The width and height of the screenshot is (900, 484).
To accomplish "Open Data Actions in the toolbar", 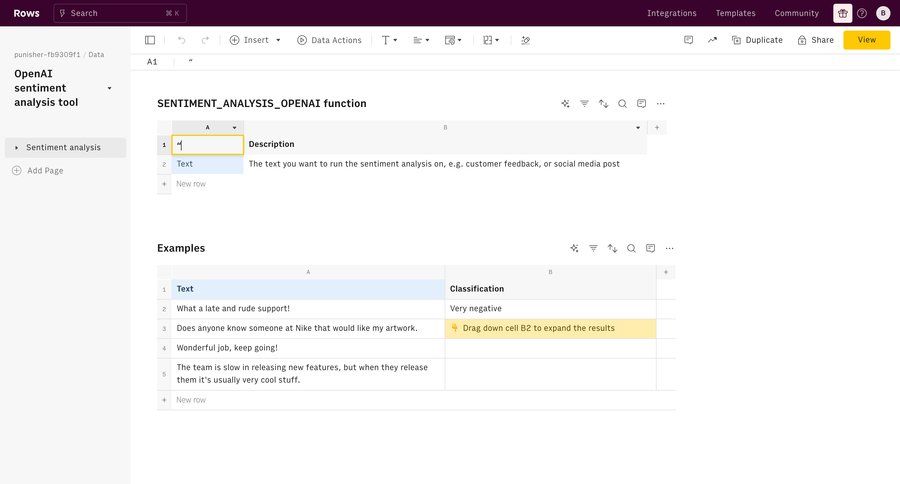I will tap(329, 40).
